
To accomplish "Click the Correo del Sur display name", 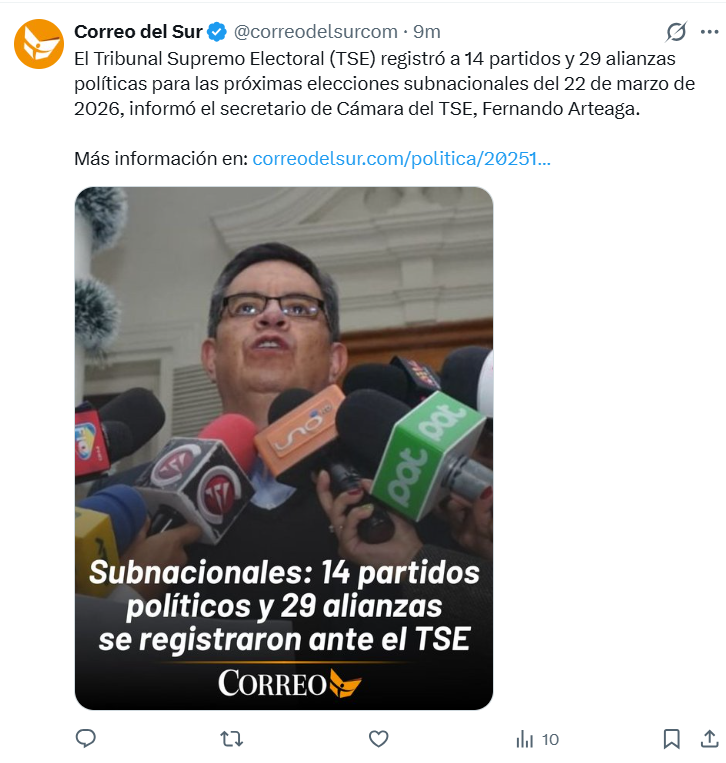I will [138, 32].
